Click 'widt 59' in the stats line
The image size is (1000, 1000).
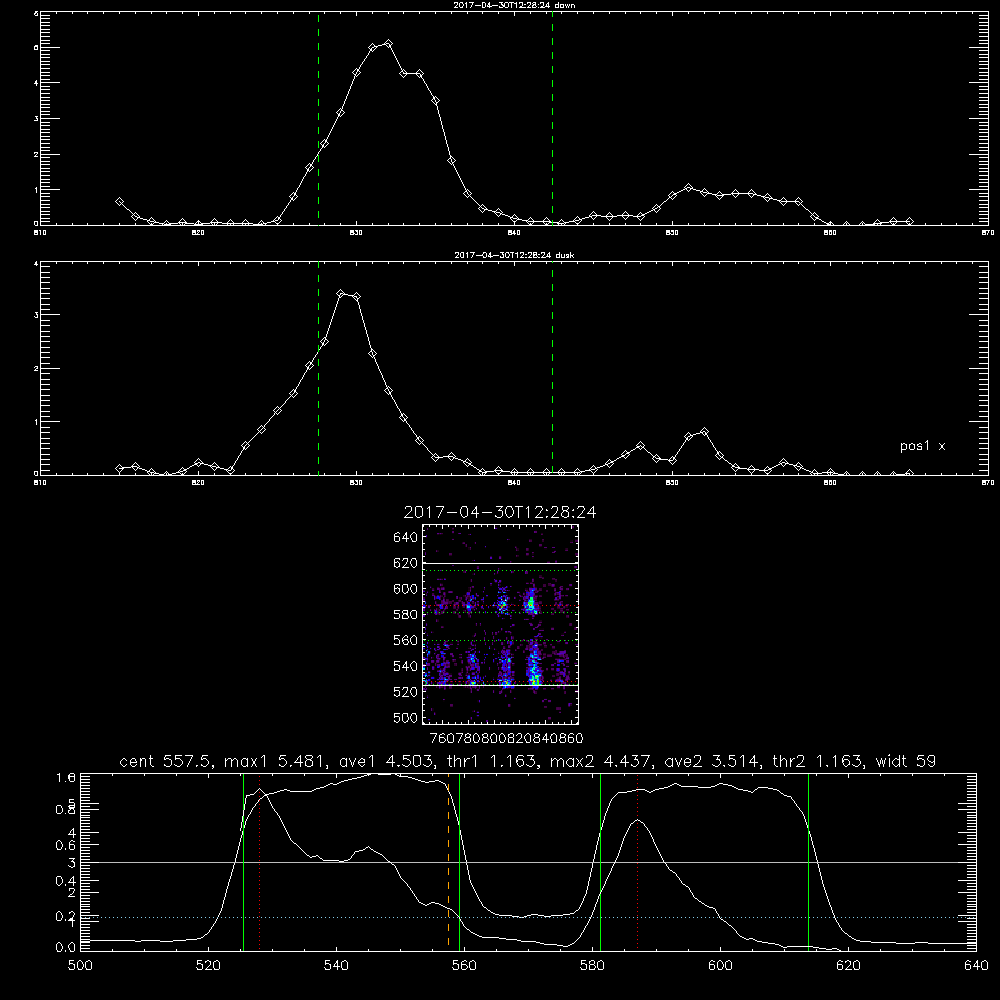tap(906, 761)
